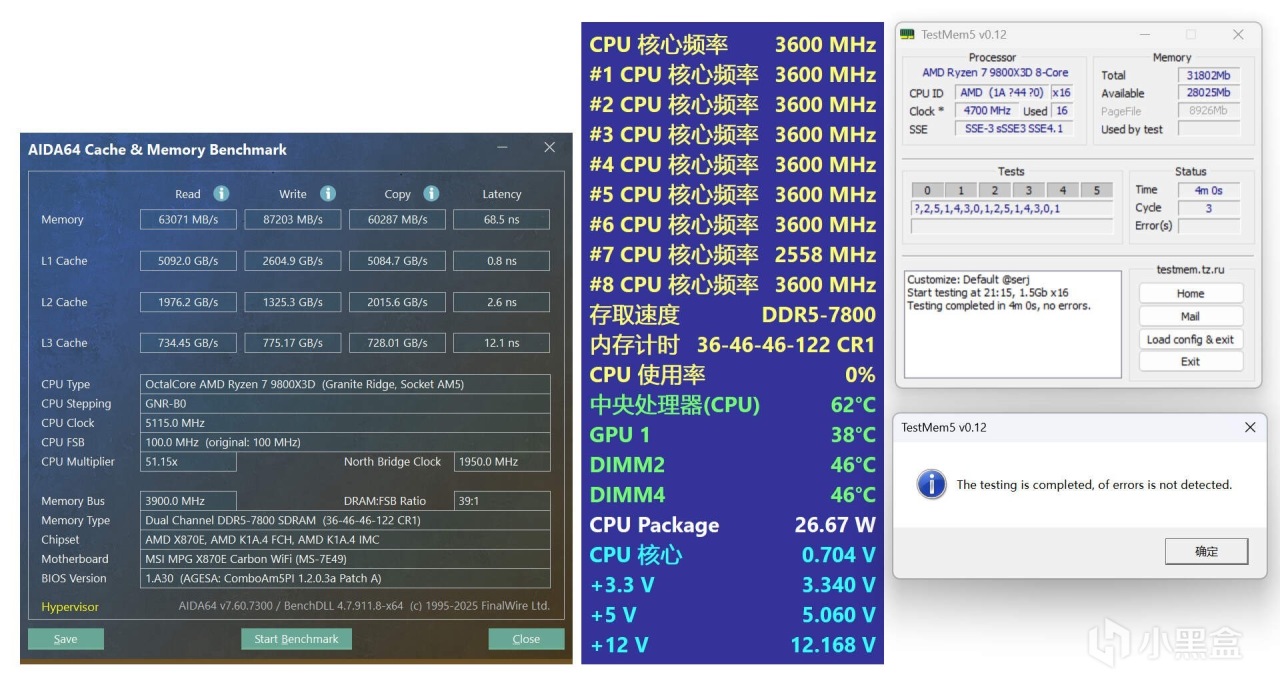The image size is (1280, 685).
Task: Close the TestMem5 completion dialog
Action: click(1249, 427)
